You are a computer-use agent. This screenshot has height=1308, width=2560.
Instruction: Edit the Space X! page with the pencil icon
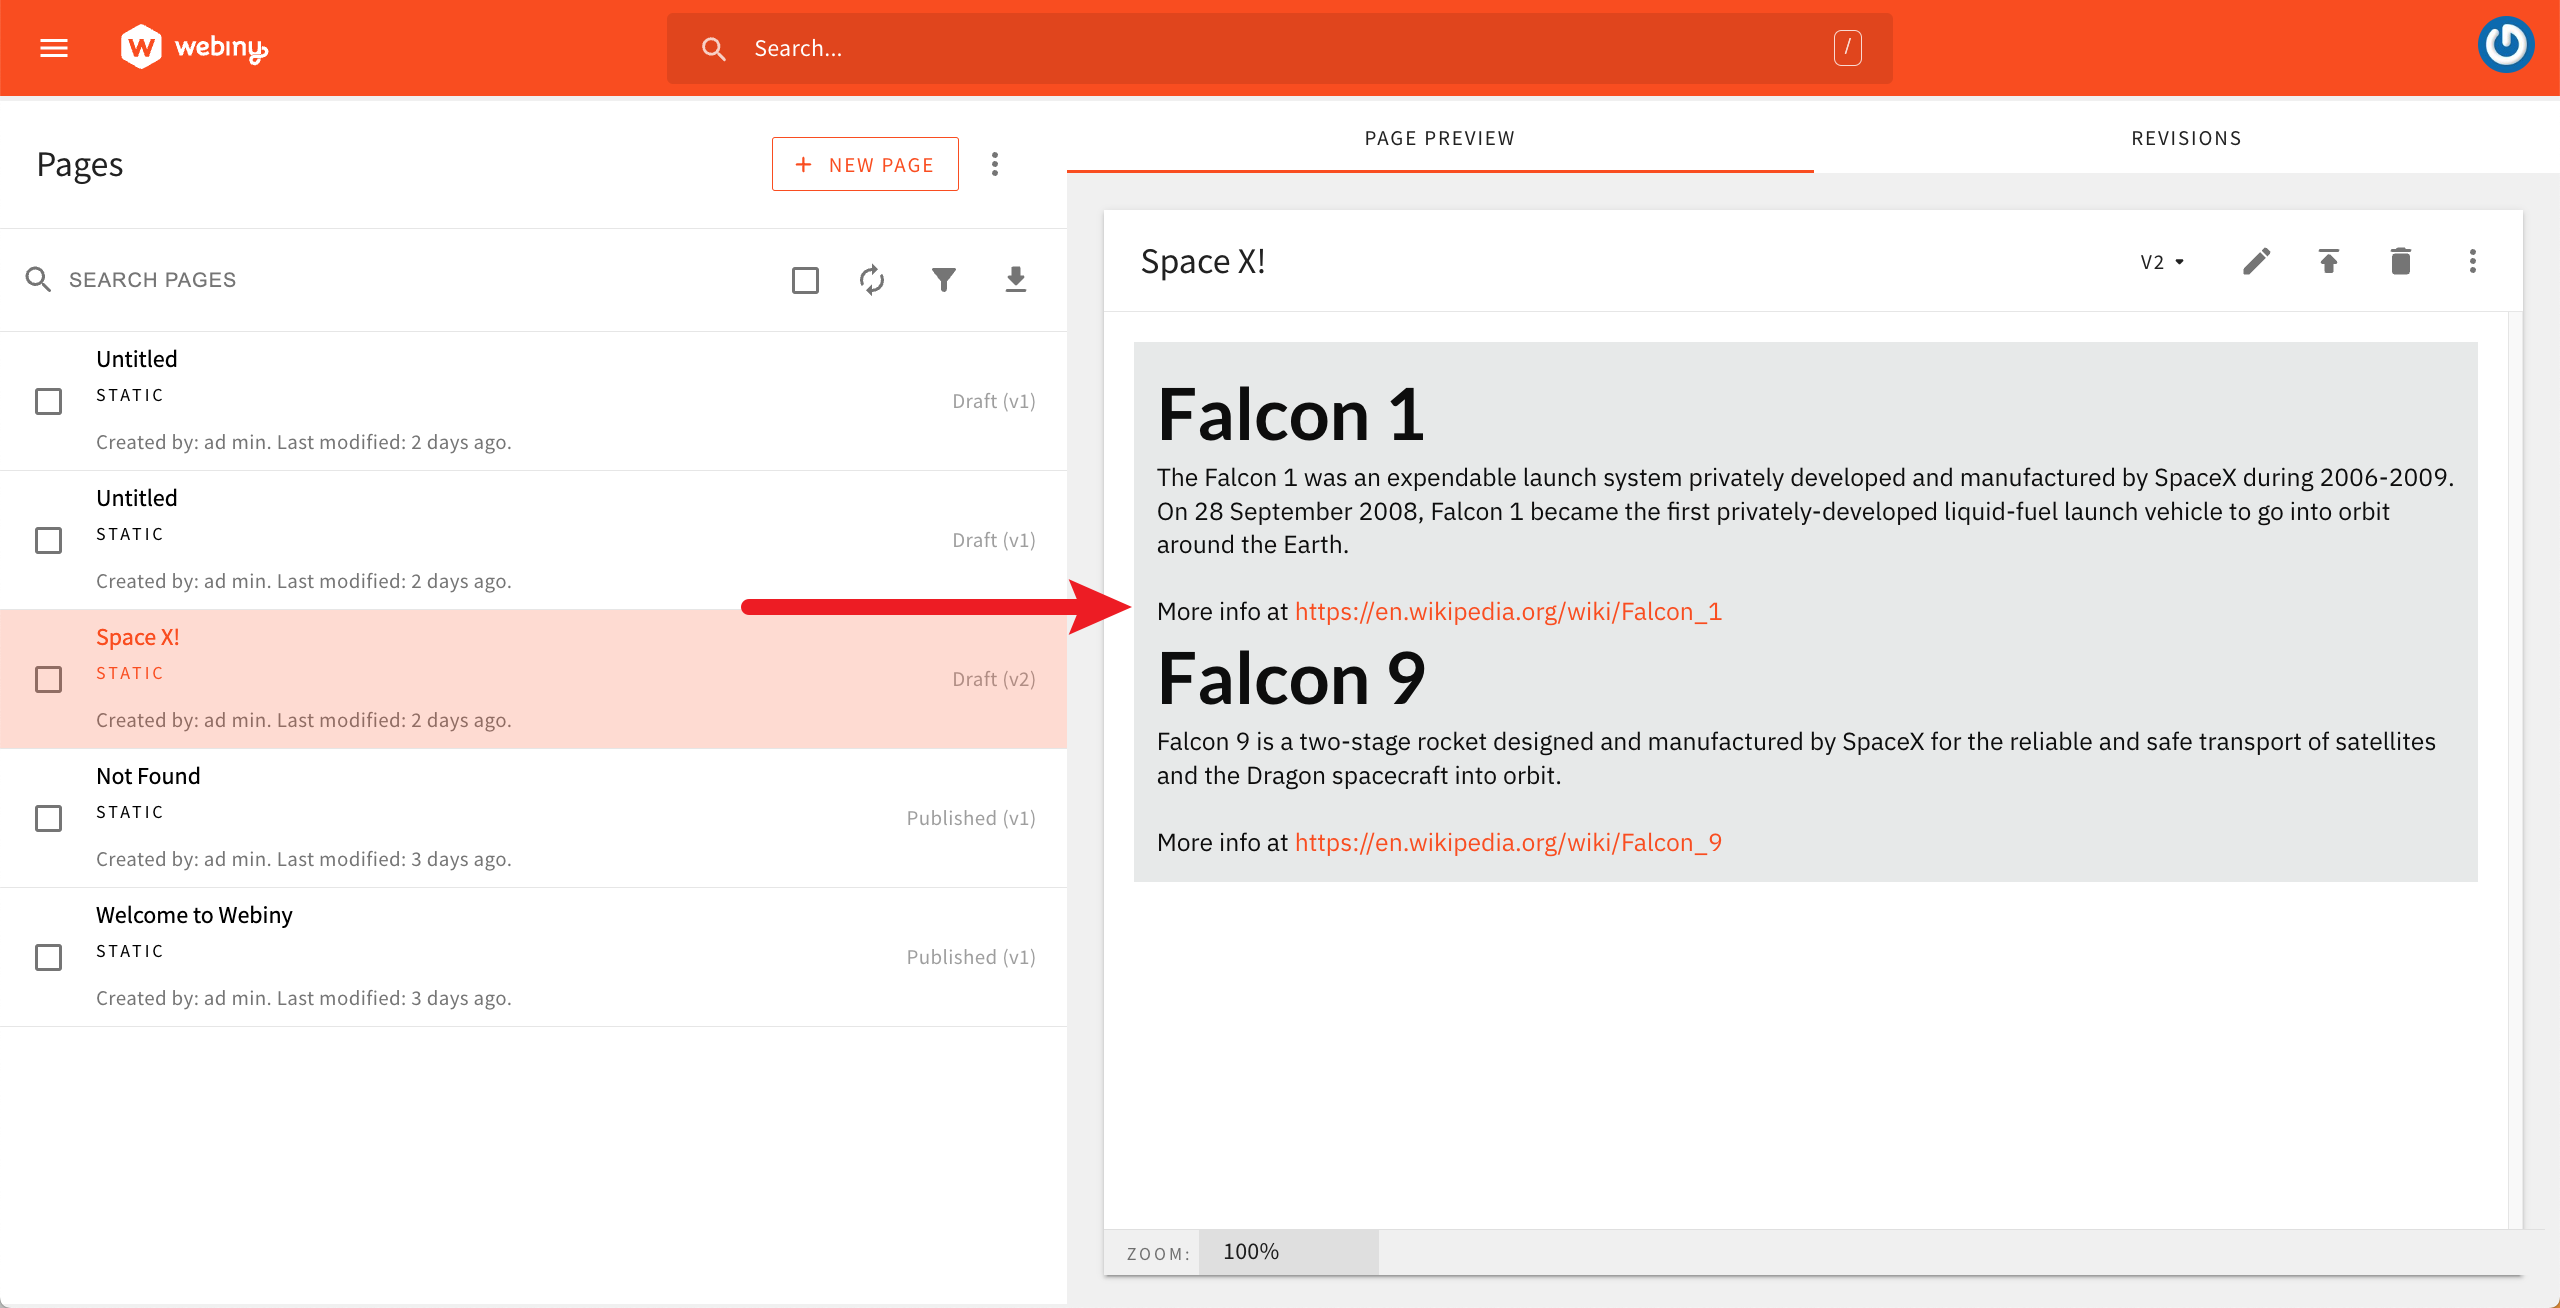pyautogui.click(x=2256, y=261)
